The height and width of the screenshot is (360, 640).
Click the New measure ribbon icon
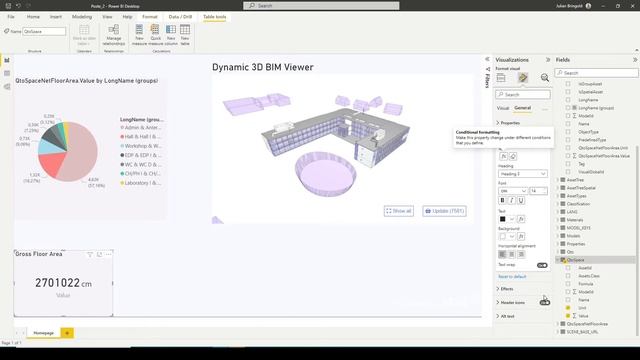pyautogui.click(x=139, y=35)
